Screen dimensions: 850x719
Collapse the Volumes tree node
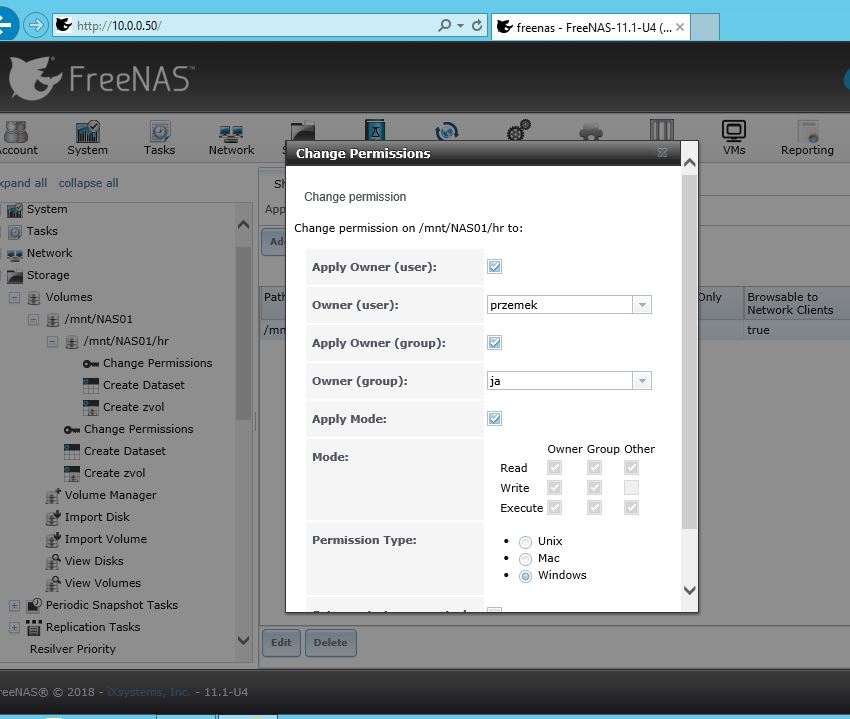point(15,297)
